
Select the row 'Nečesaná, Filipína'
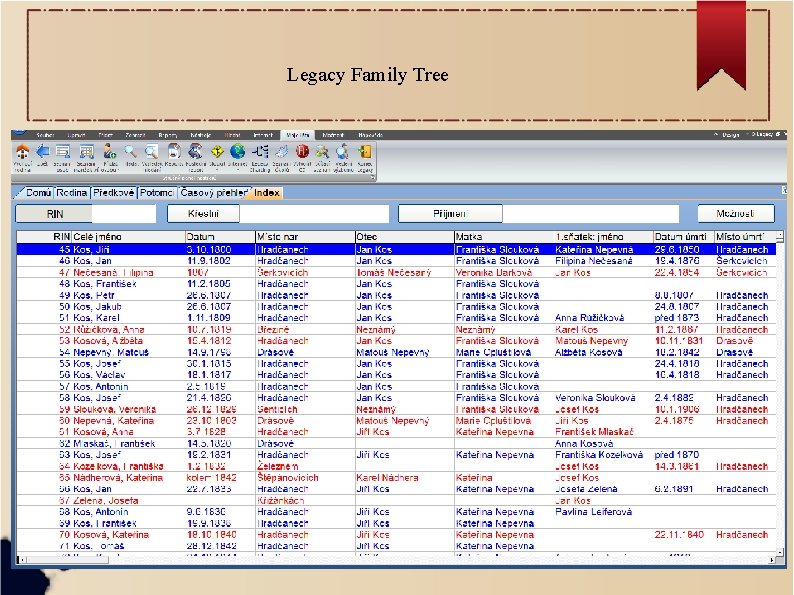pyautogui.click(x=396, y=272)
